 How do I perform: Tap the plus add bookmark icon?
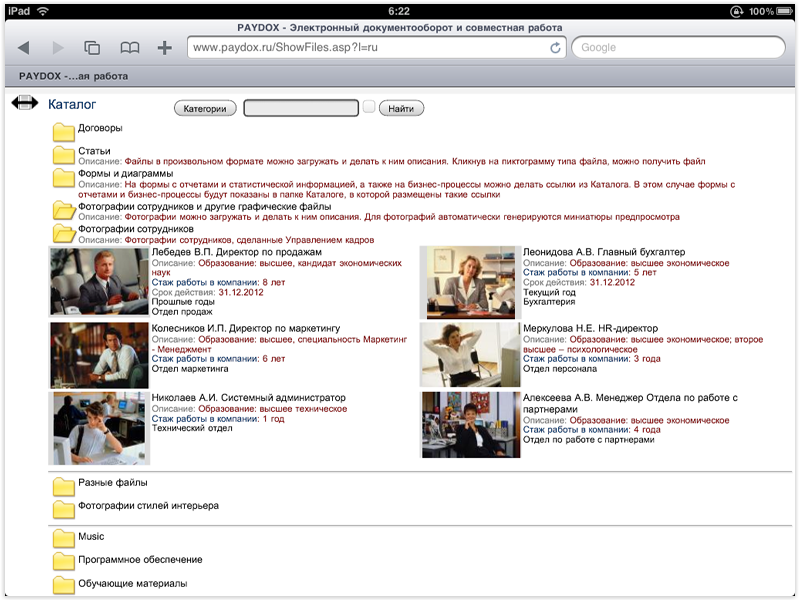(164, 47)
